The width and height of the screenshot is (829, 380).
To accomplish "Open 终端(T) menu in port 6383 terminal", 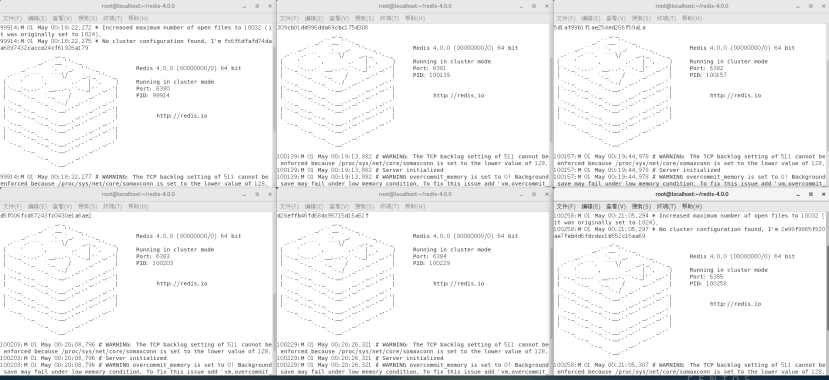I will pyautogui.click(x=113, y=206).
